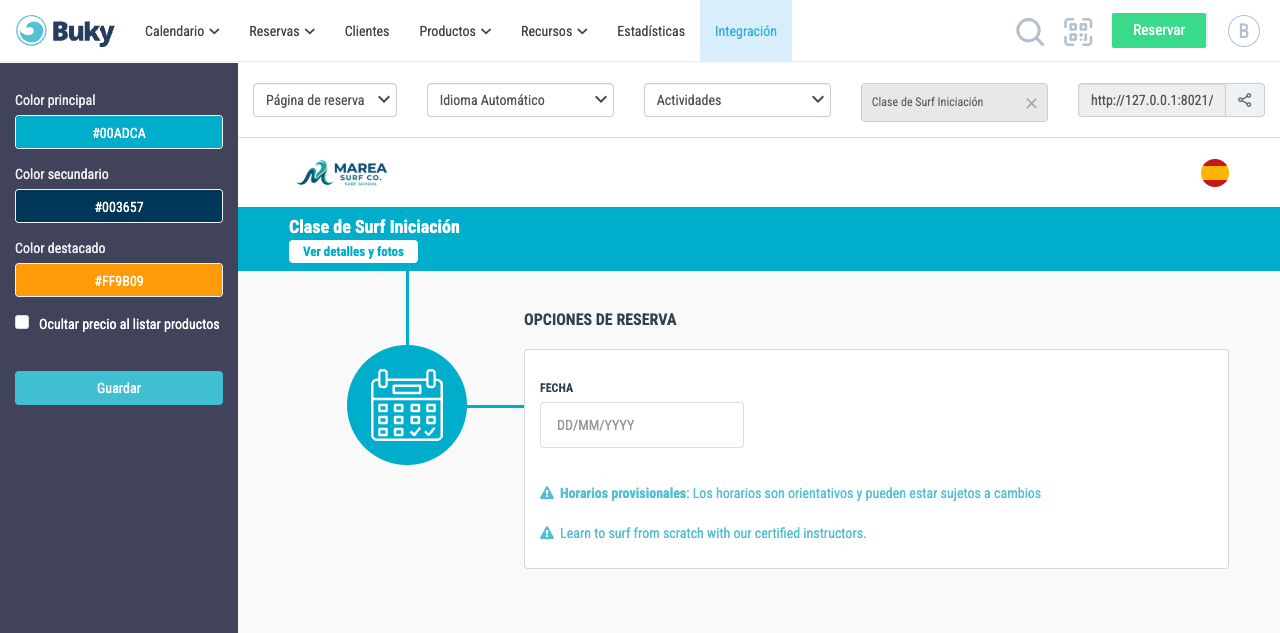Open the Productos menu
Image resolution: width=1280 pixels, height=633 pixels.
click(455, 31)
